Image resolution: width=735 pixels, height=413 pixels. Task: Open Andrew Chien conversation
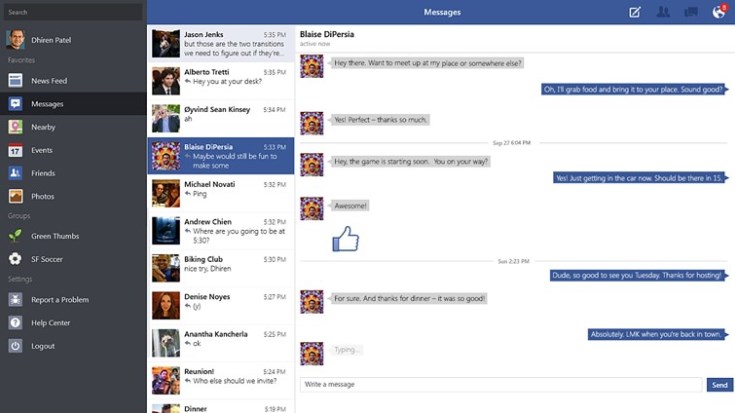point(221,231)
